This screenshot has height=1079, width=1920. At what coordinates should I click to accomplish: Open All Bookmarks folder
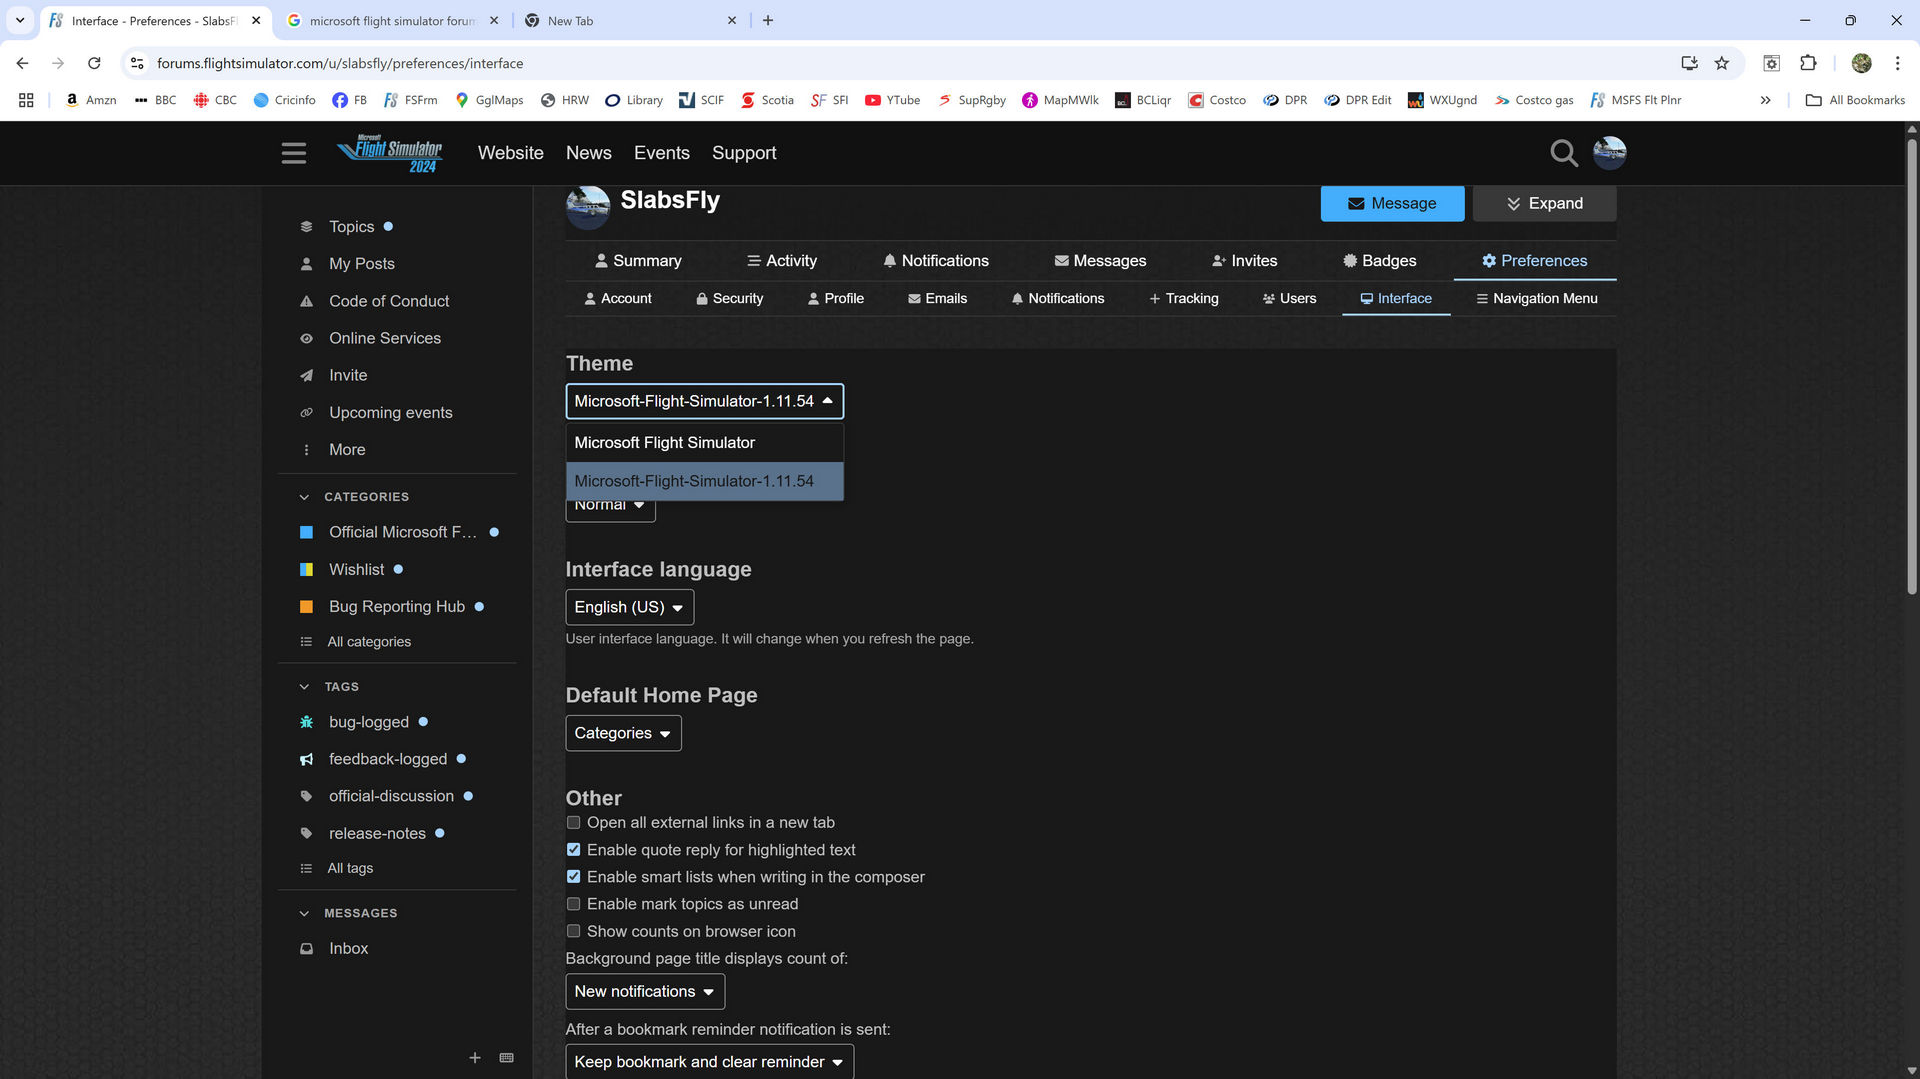[x=1855, y=100]
